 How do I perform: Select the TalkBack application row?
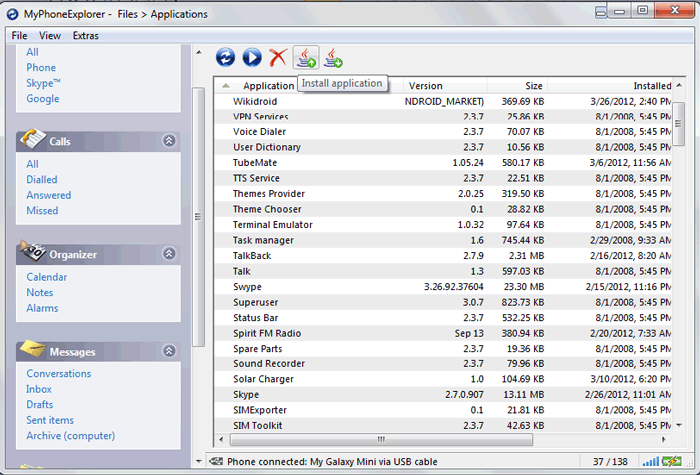[443, 256]
